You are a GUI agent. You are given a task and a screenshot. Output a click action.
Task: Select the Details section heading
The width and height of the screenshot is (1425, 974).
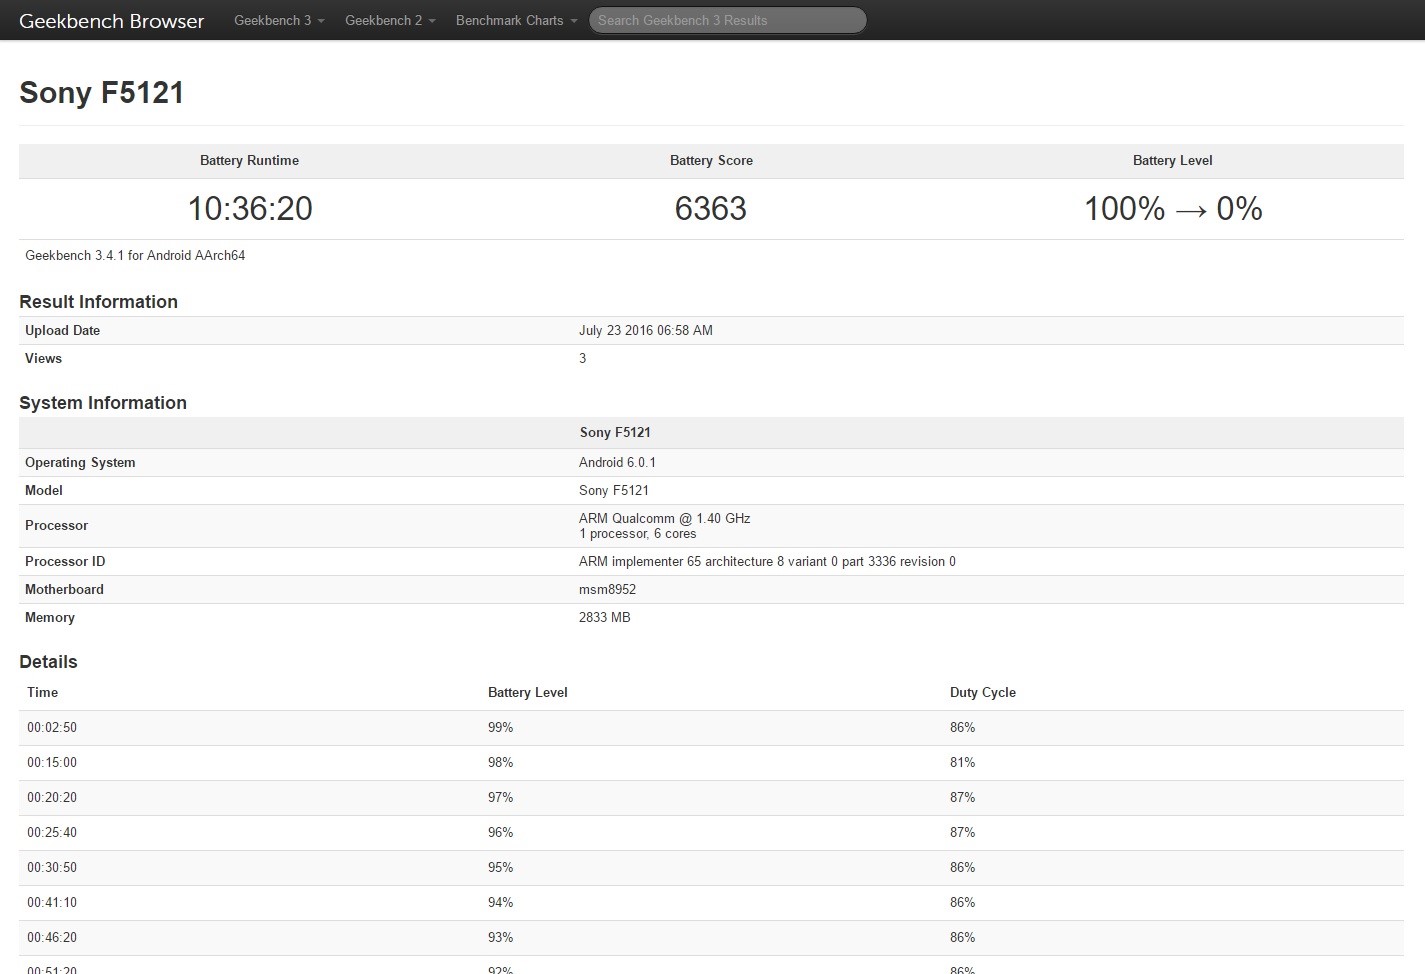[48, 662]
